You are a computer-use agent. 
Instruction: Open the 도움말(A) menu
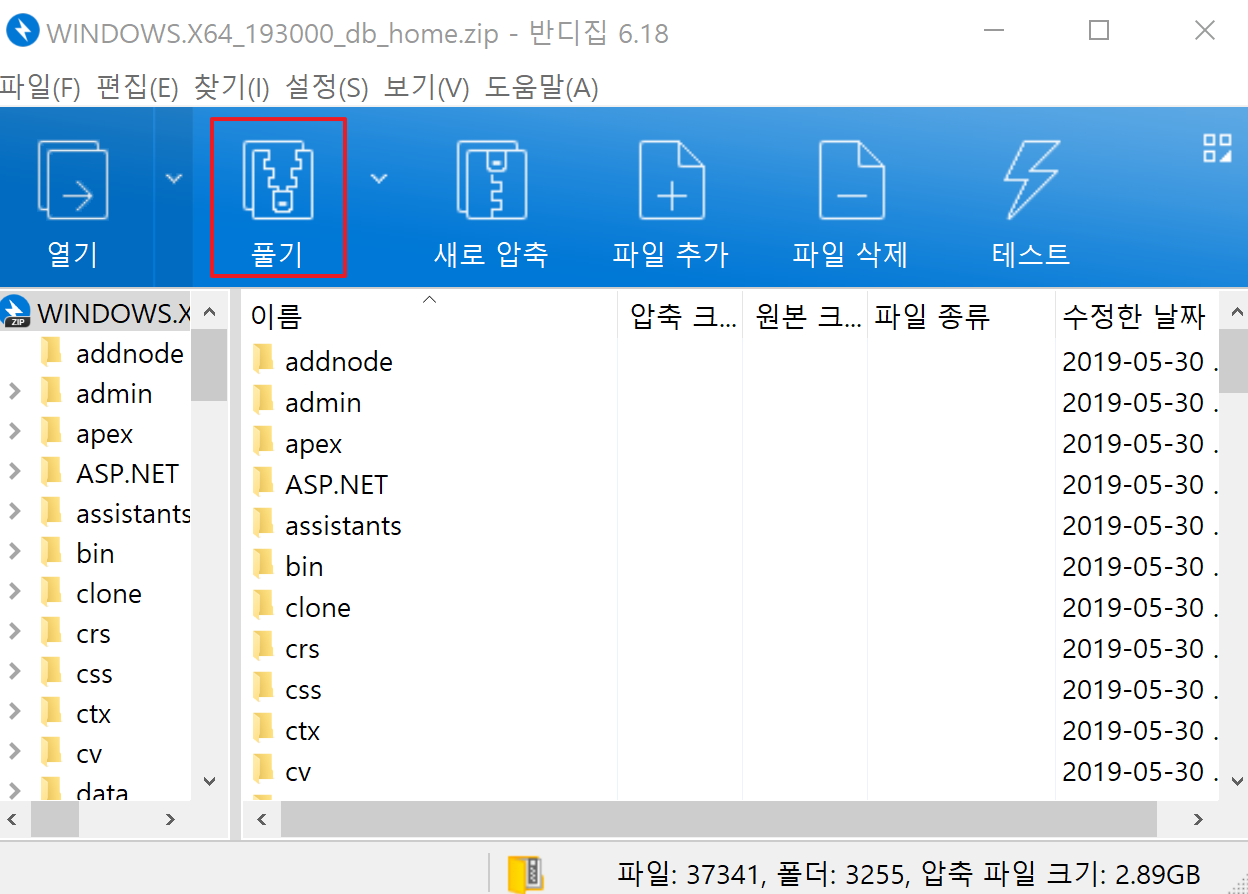click(542, 88)
